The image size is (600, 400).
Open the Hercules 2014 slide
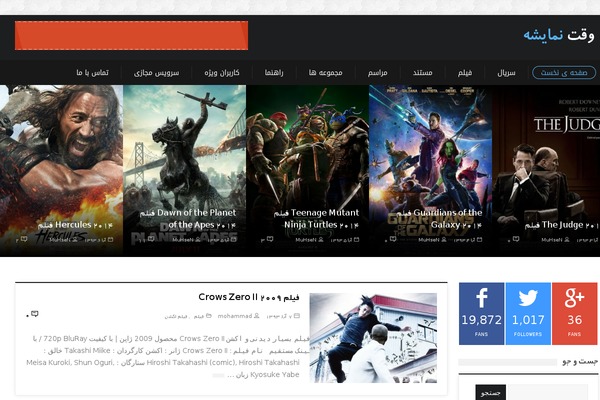point(61,170)
